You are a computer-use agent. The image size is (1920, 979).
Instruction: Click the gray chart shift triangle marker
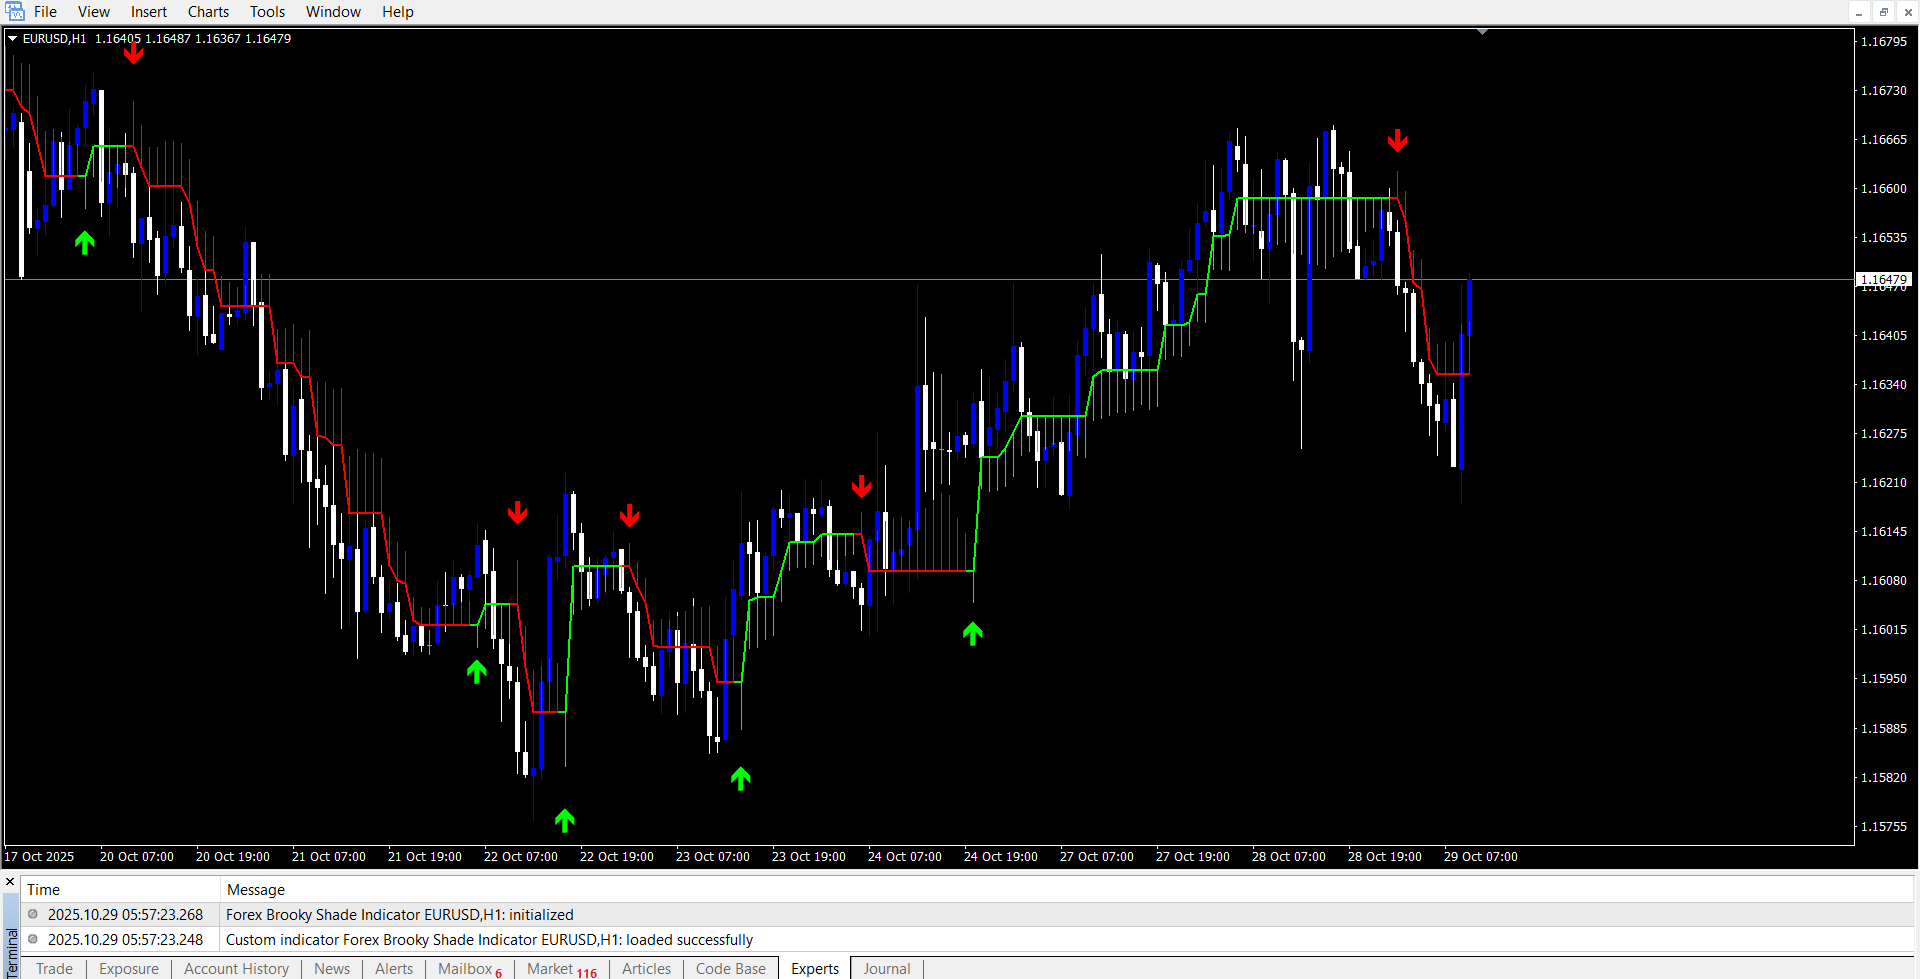coord(1482,32)
